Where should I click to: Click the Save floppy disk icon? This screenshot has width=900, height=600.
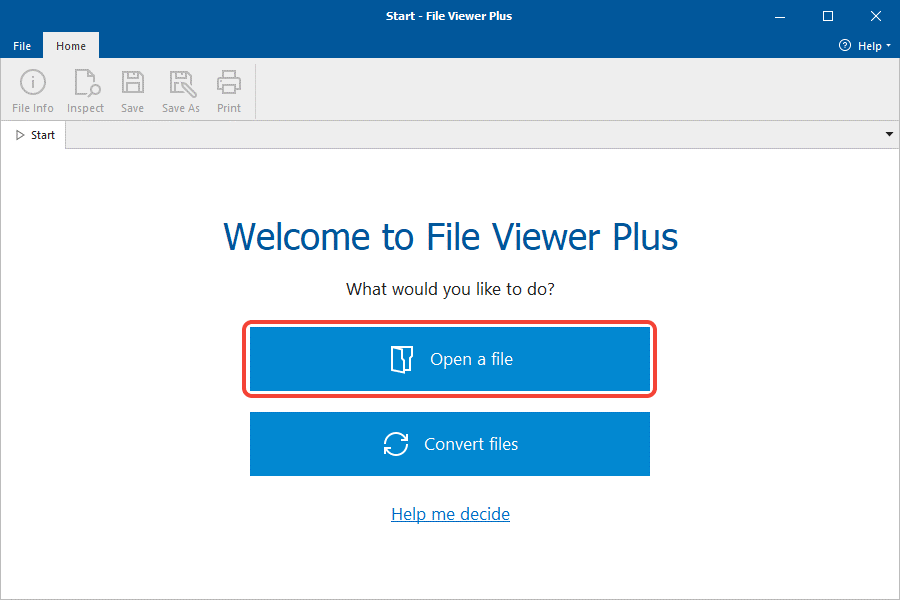point(133,83)
